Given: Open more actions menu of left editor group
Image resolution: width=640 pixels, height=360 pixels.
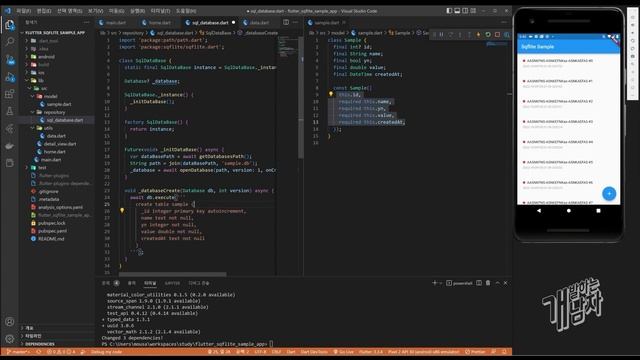Looking at the screenshot, I should (x=295, y=22).
